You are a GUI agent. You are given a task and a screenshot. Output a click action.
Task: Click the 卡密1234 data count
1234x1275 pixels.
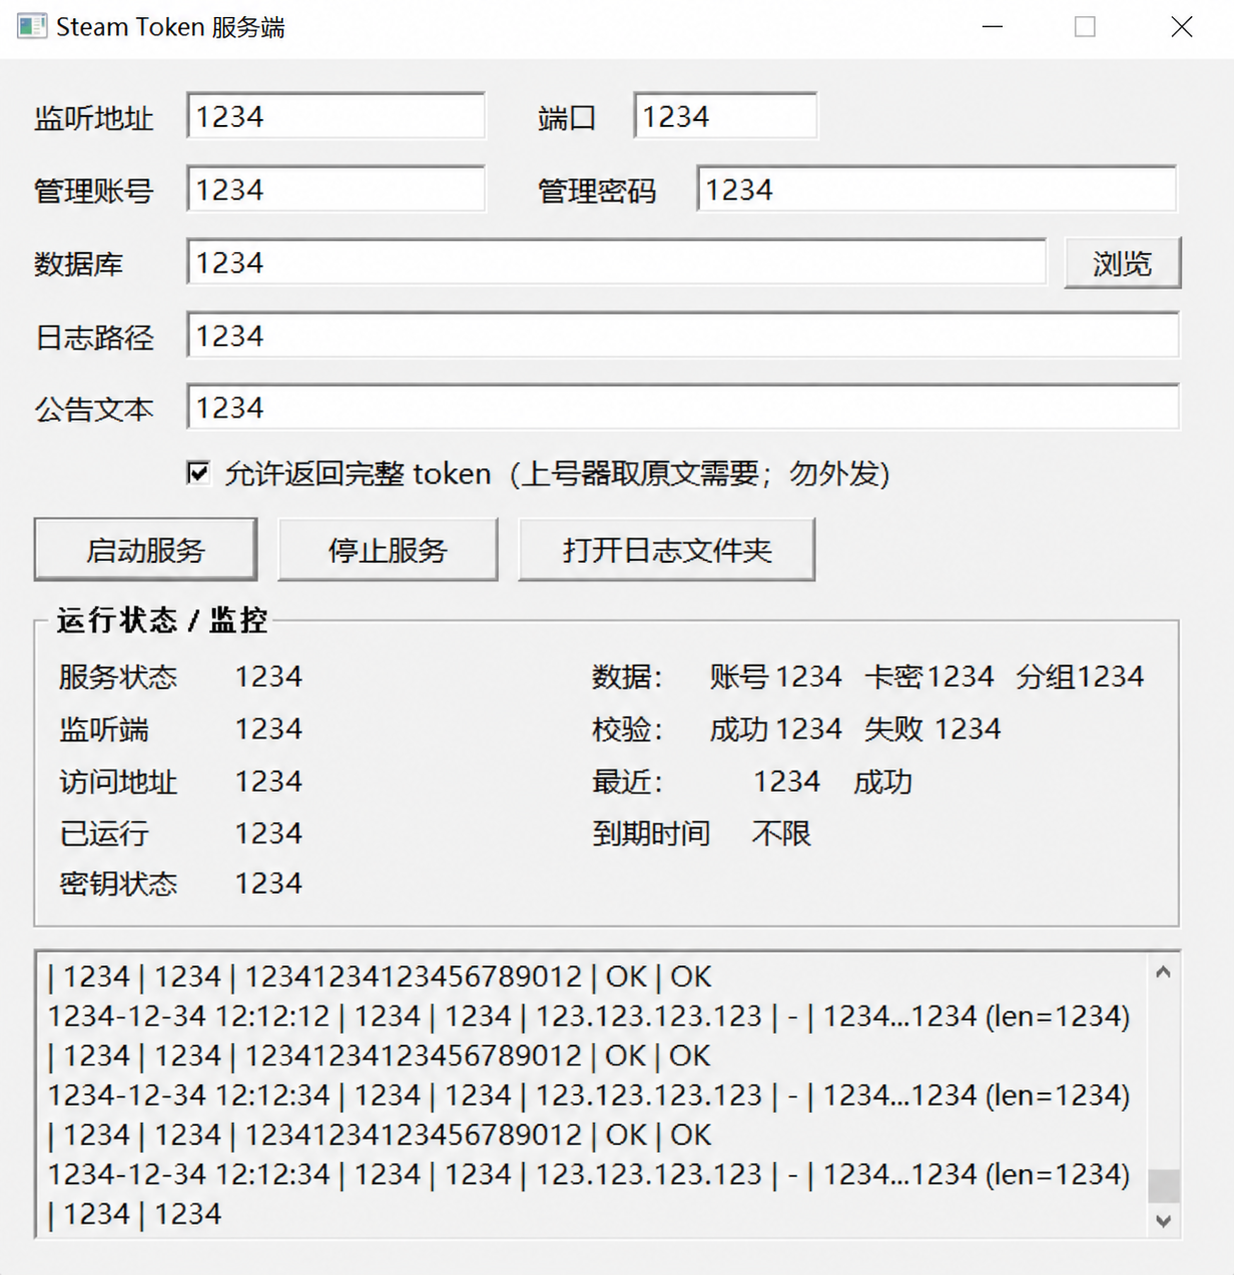929,677
